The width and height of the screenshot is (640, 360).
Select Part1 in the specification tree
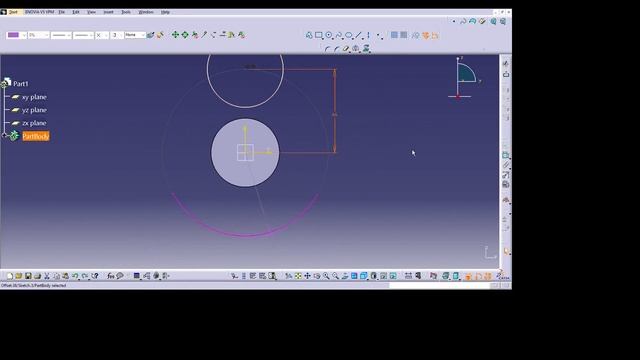click(21, 84)
